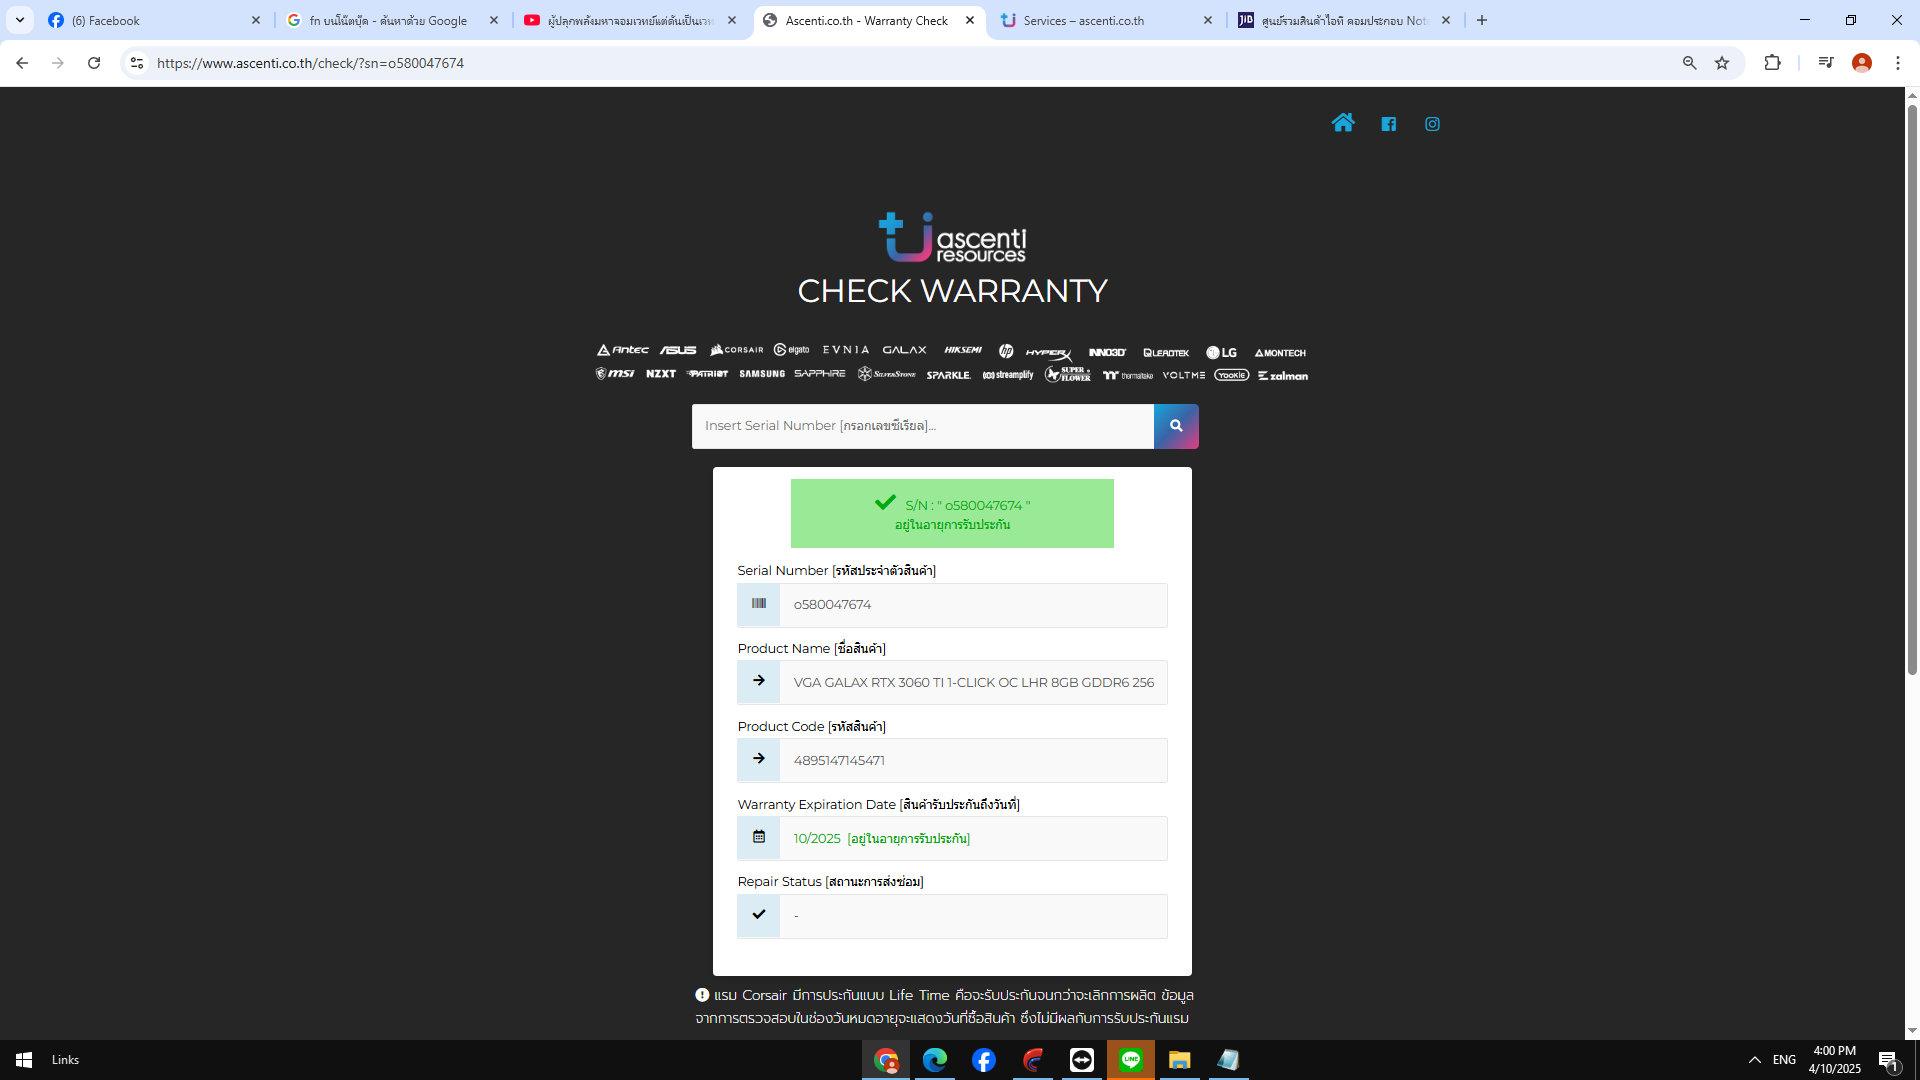
Task: Open the zoom magnifier icon in address bar
Action: (x=1690, y=63)
